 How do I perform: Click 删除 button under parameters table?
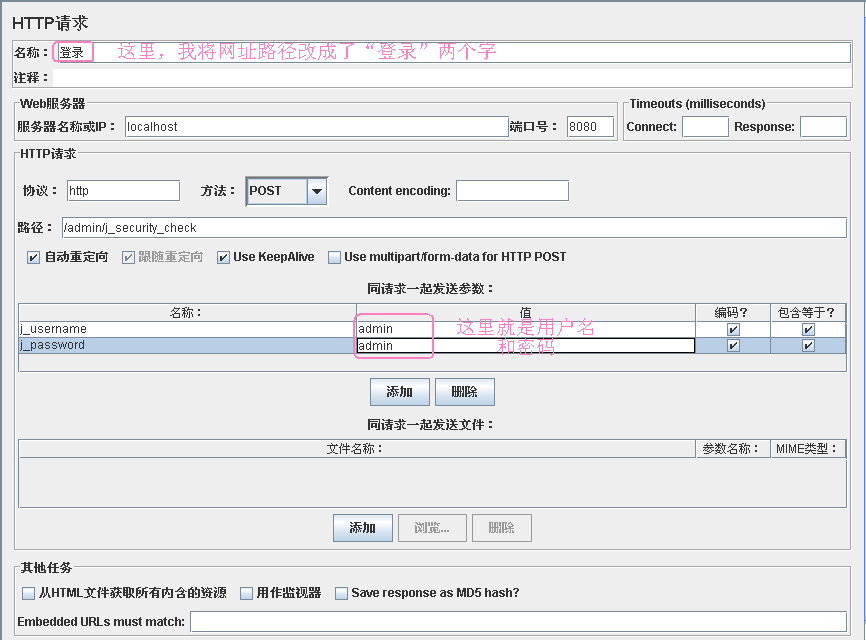pyautogui.click(x=464, y=392)
